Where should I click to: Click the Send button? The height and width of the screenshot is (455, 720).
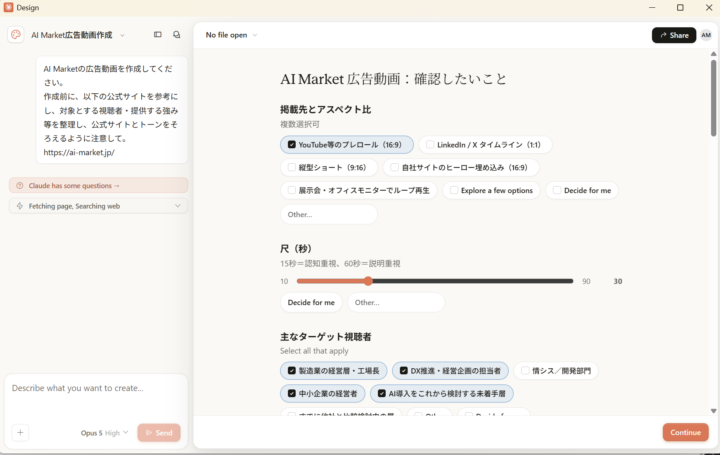point(159,433)
